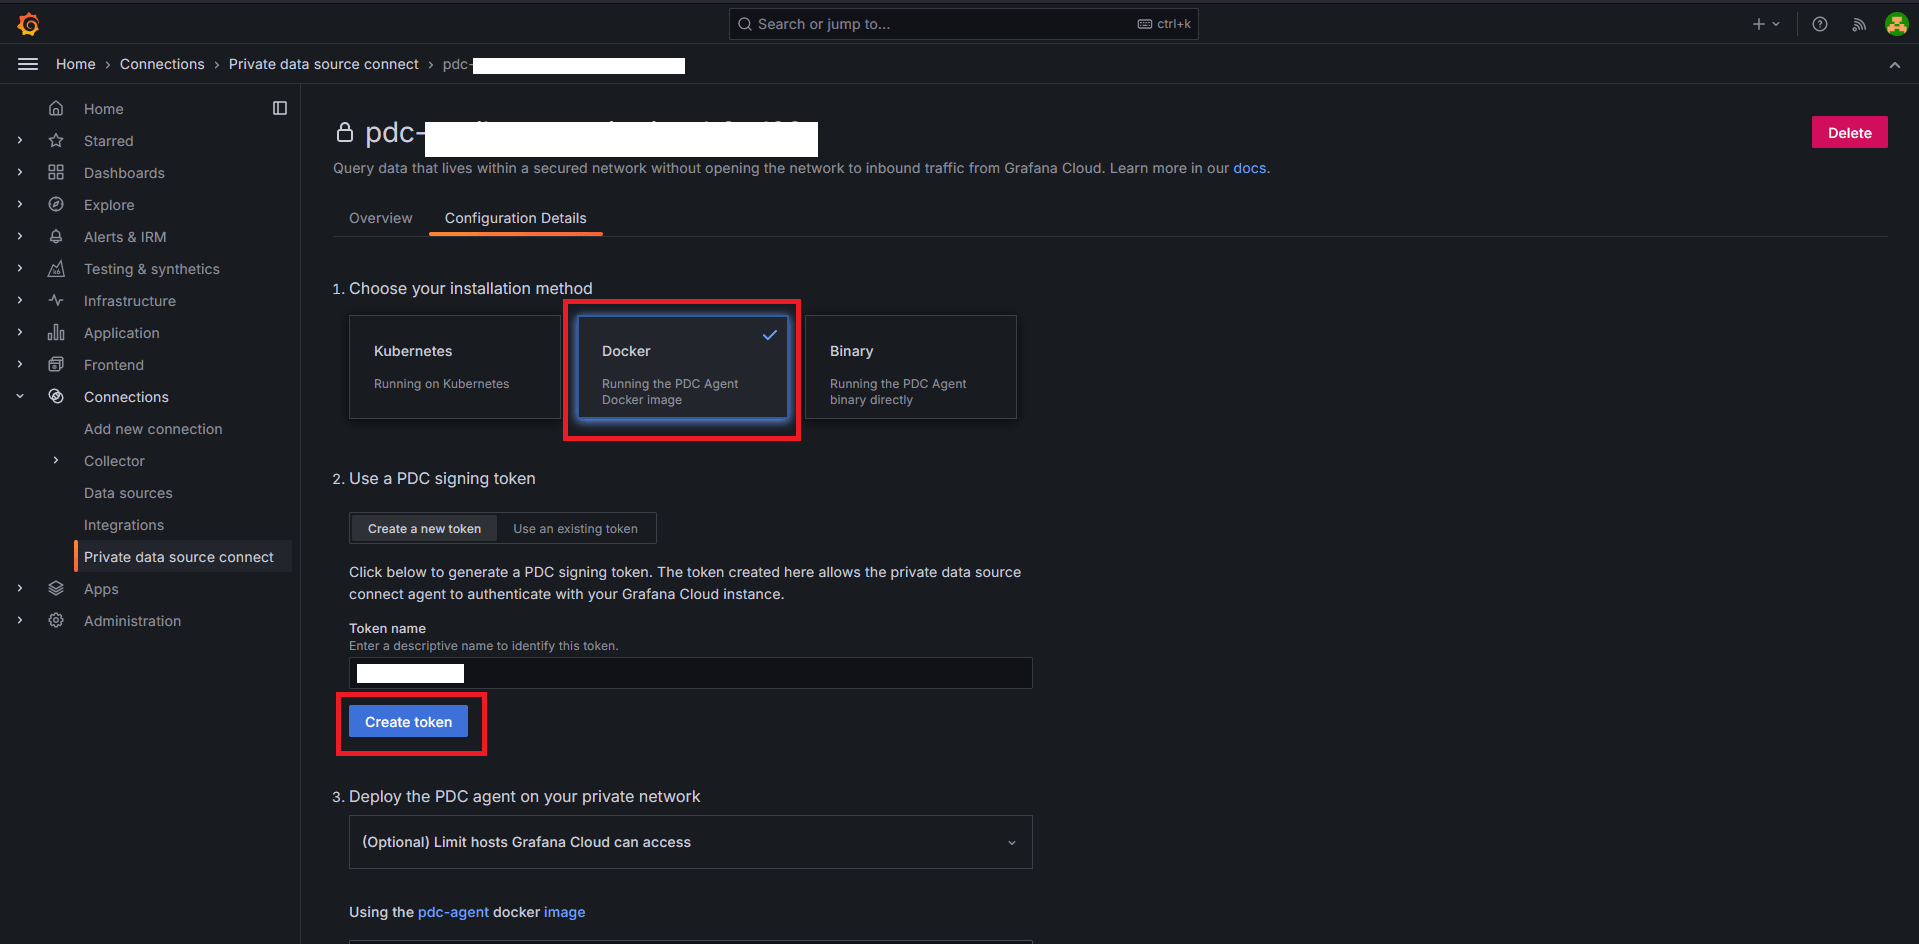
Task: Switch to Configuration Details tab
Action: point(516,218)
